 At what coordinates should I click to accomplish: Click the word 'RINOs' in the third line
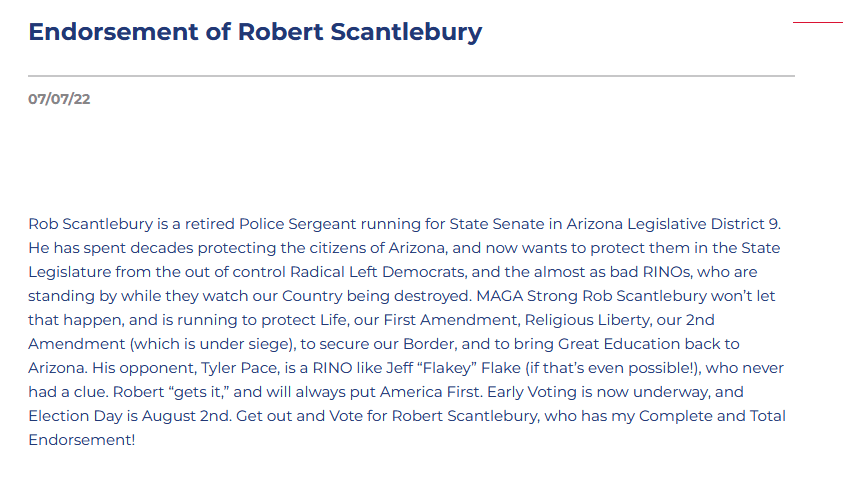667,272
